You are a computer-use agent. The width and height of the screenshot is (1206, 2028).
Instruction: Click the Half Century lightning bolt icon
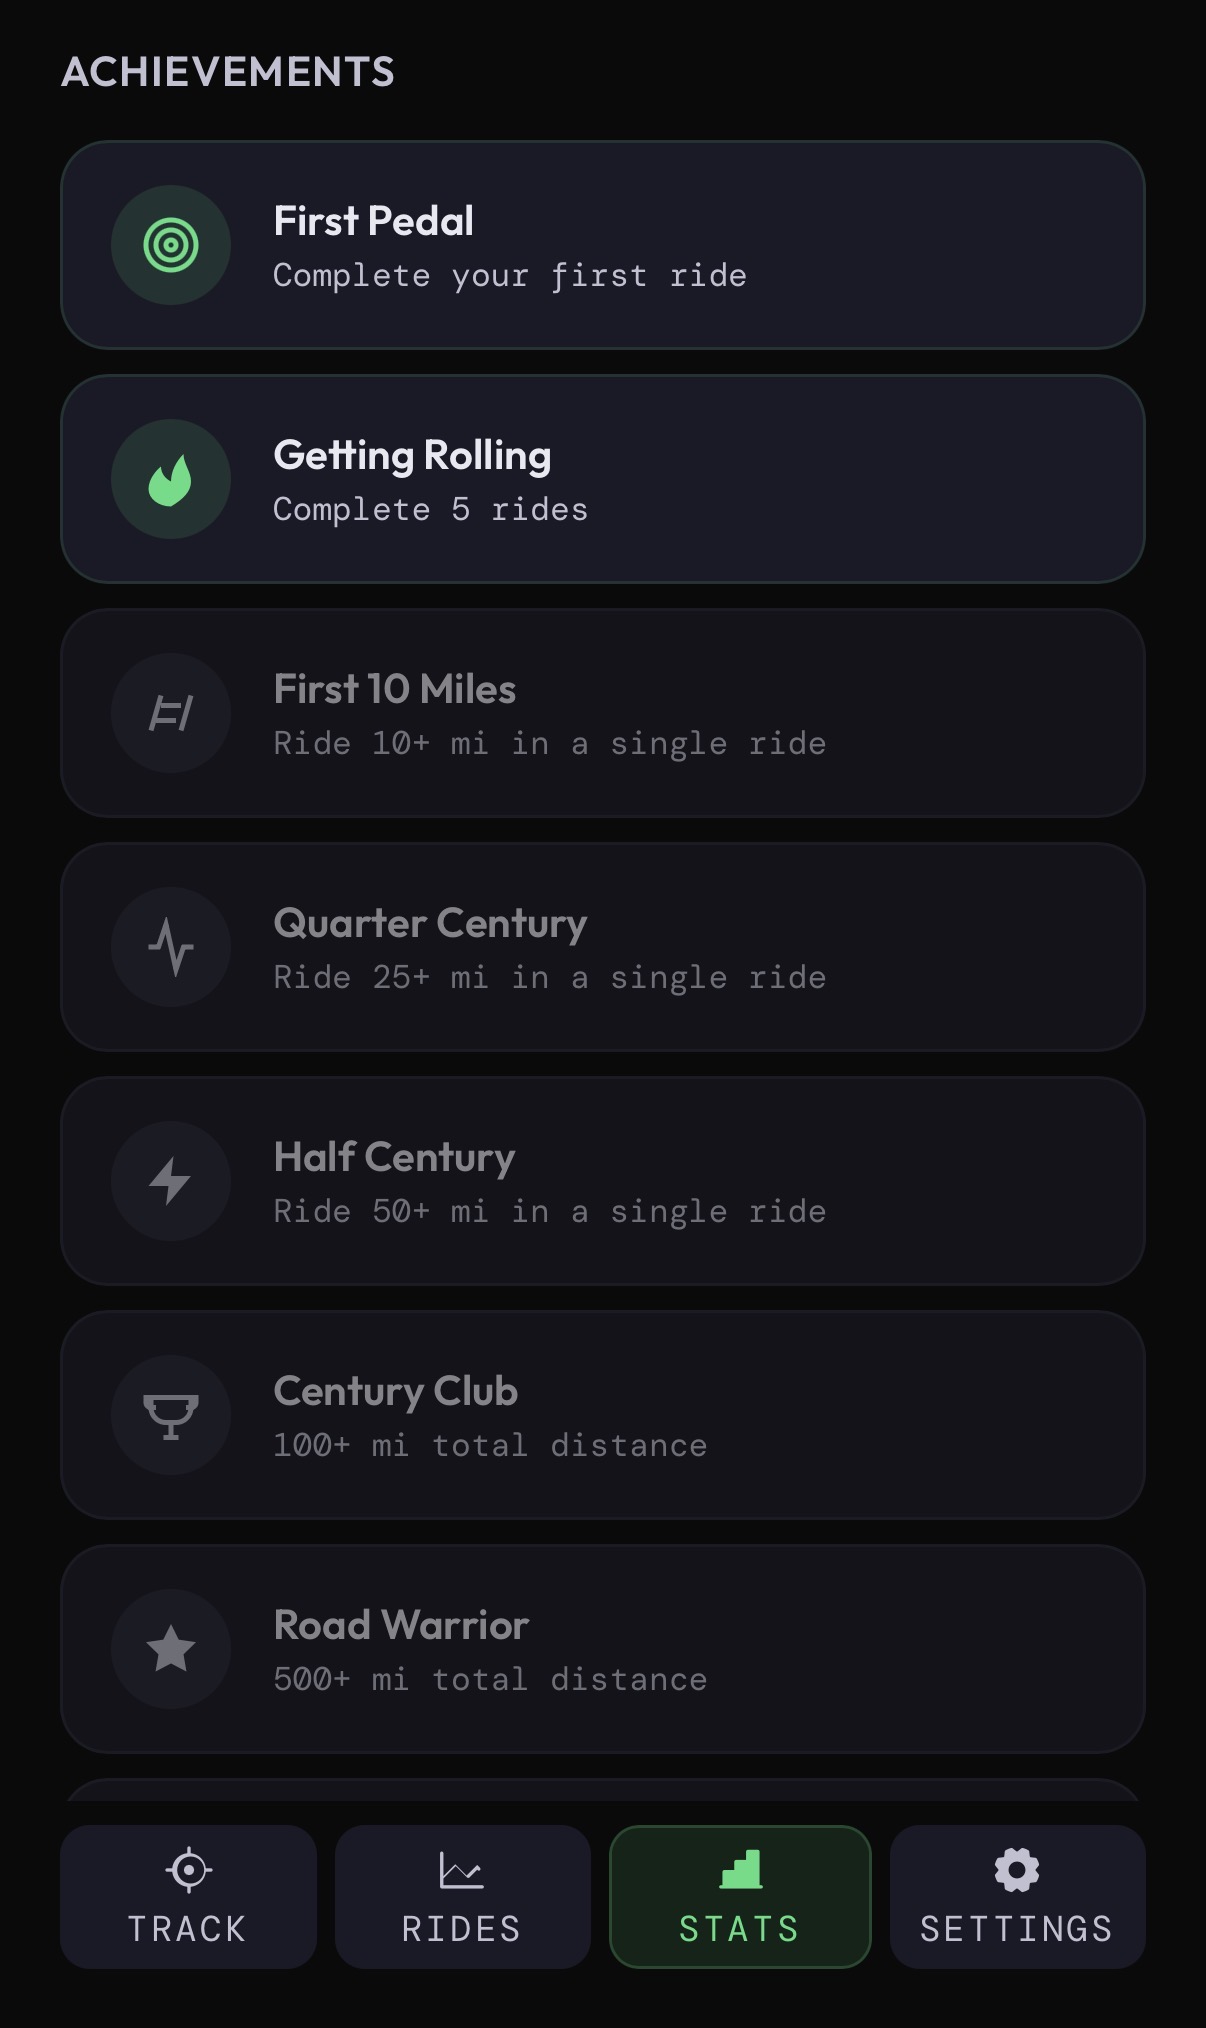click(171, 1181)
